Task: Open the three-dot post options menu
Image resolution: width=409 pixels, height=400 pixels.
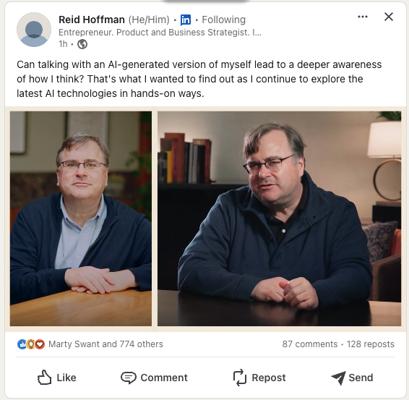Action: 362,17
